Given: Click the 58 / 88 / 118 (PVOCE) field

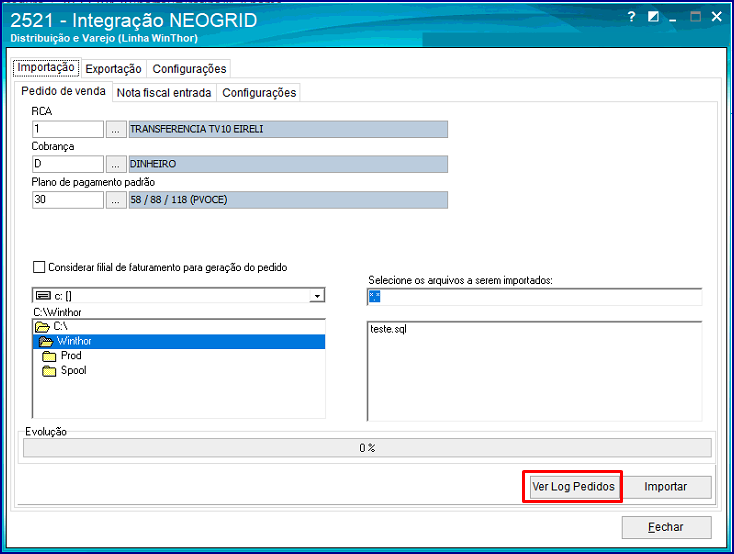Looking at the screenshot, I should click(288, 200).
